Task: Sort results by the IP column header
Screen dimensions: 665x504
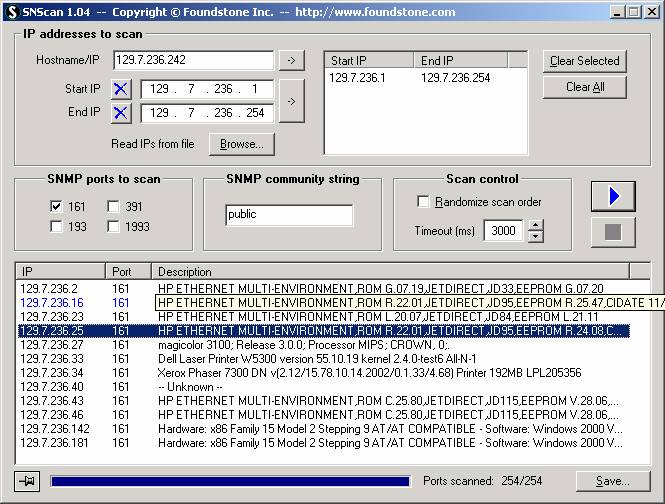Action: click(60, 271)
